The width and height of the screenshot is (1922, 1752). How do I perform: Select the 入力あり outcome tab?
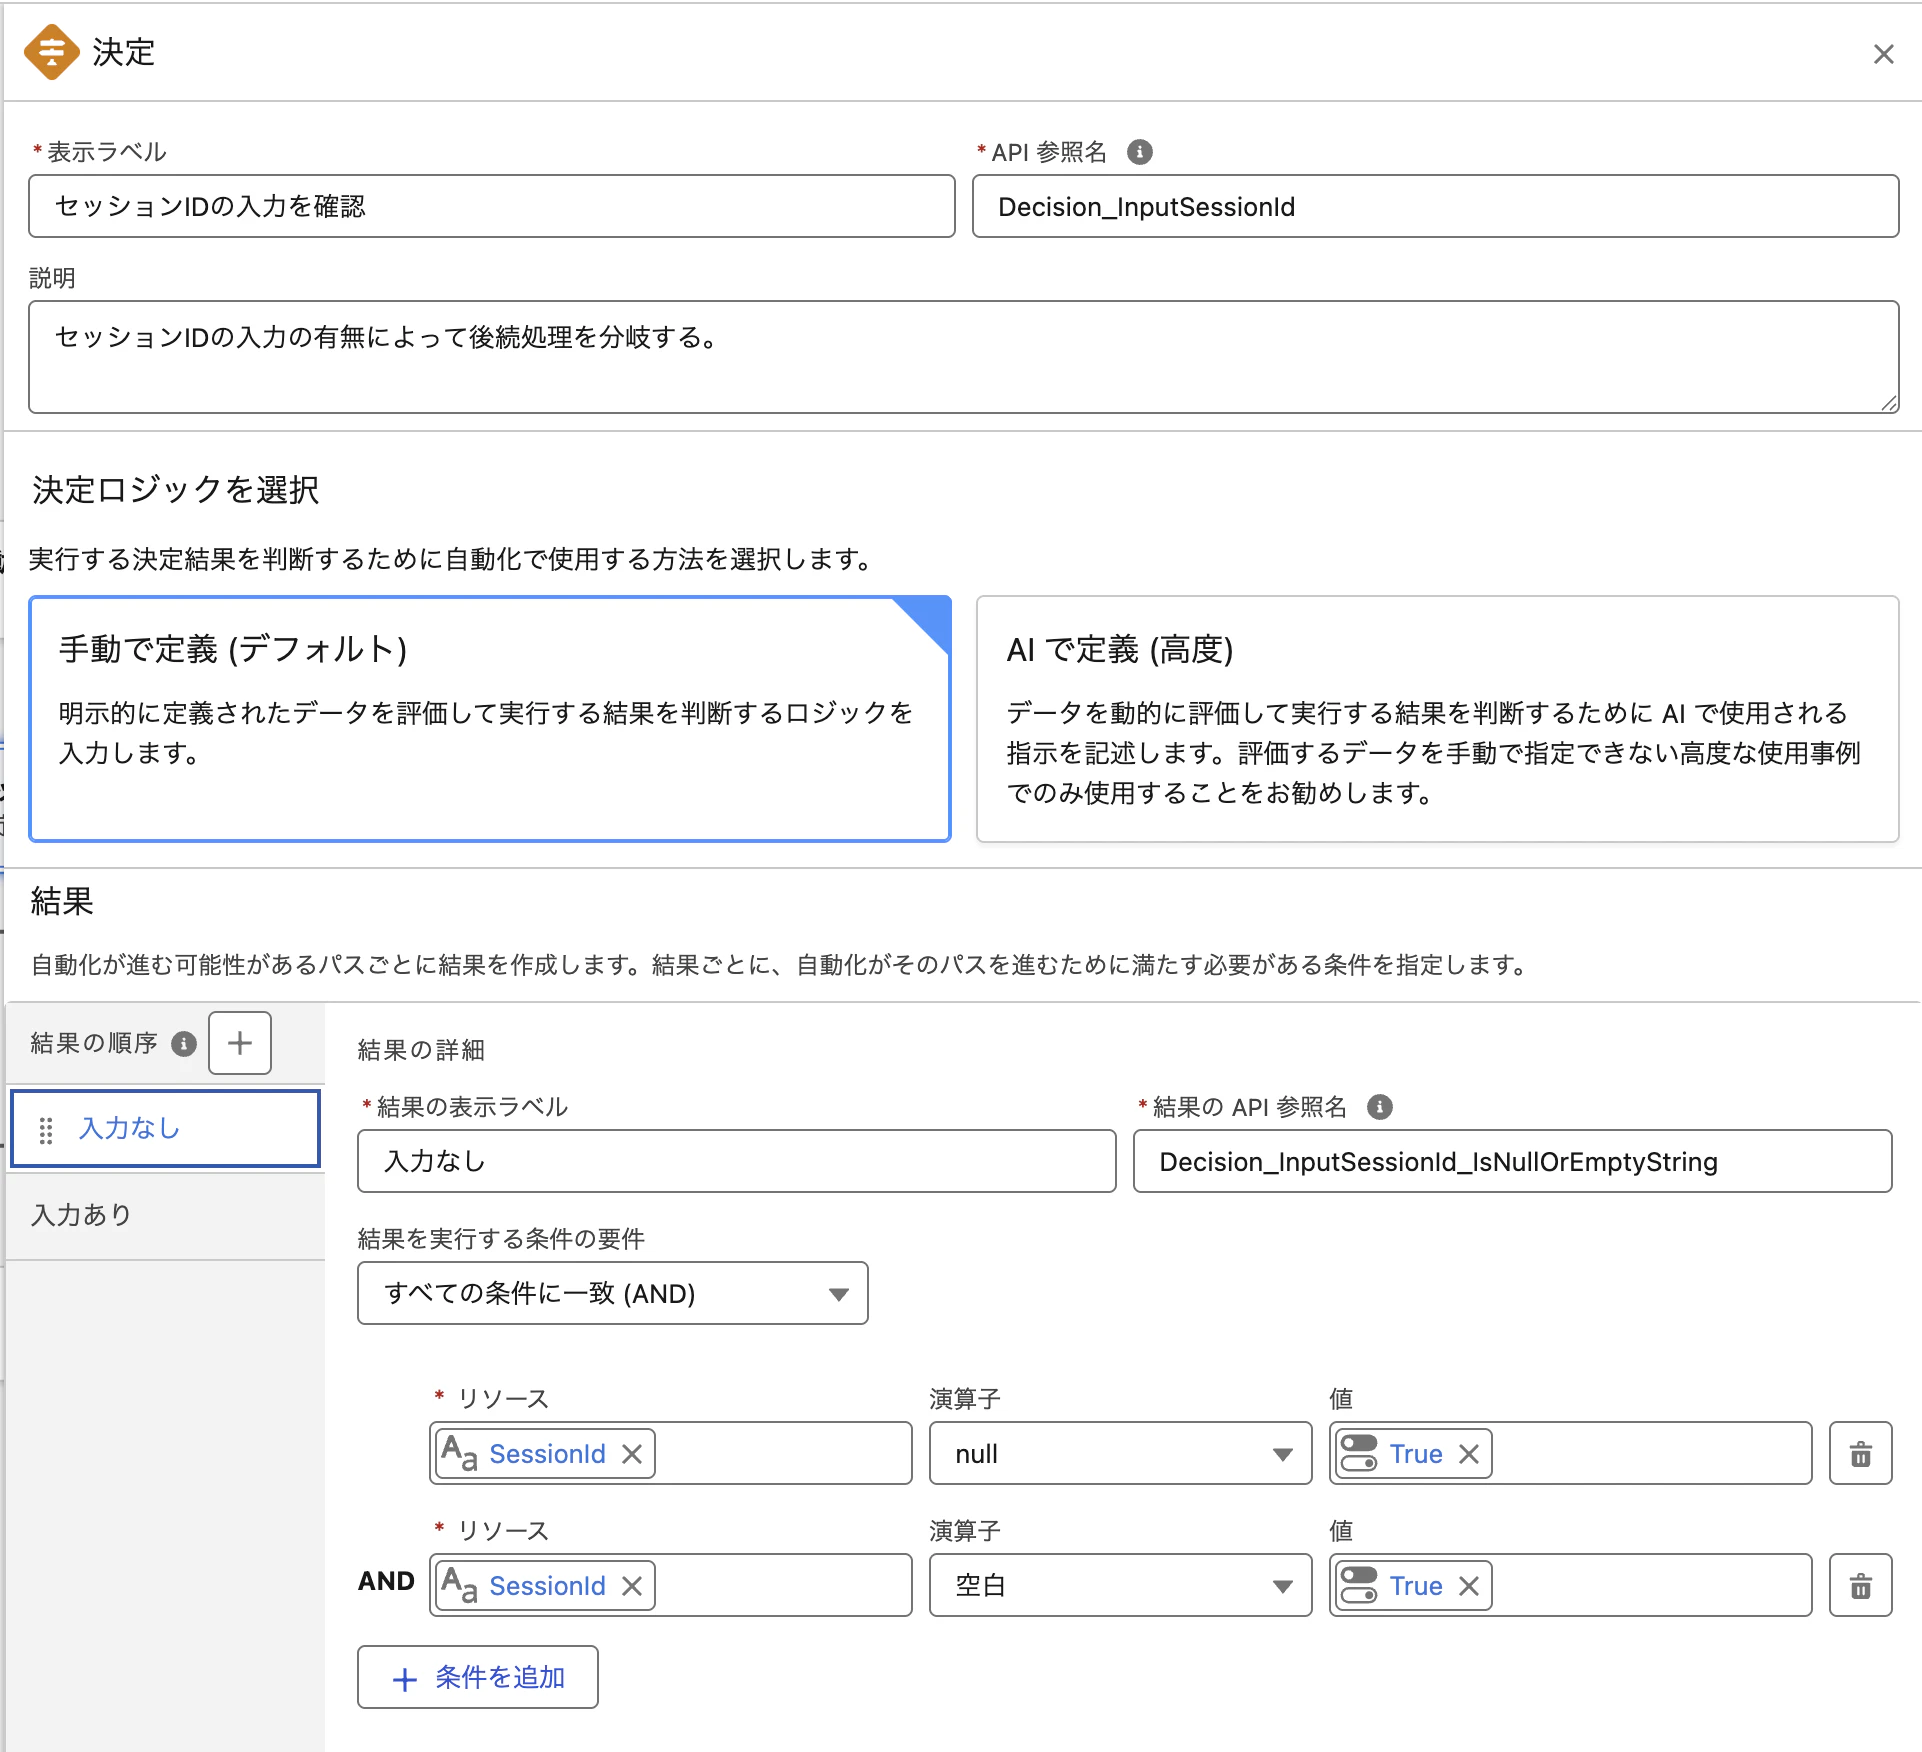pos(166,1216)
